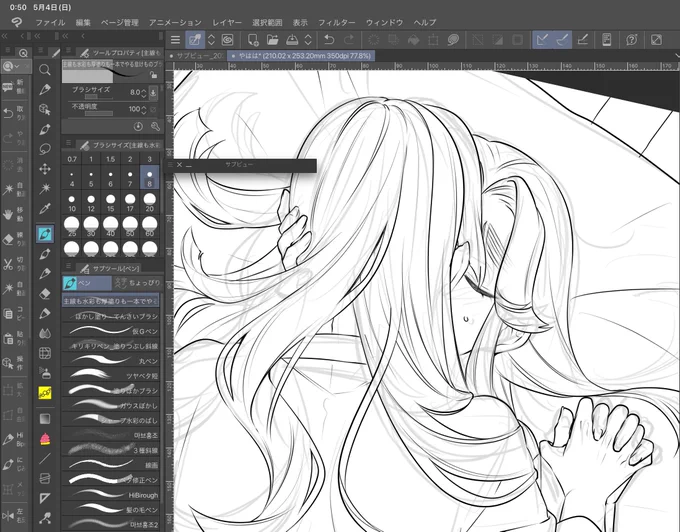This screenshot has width=680, height=532.
Task: Toggle the brush size indicator button
Action: tap(153, 92)
